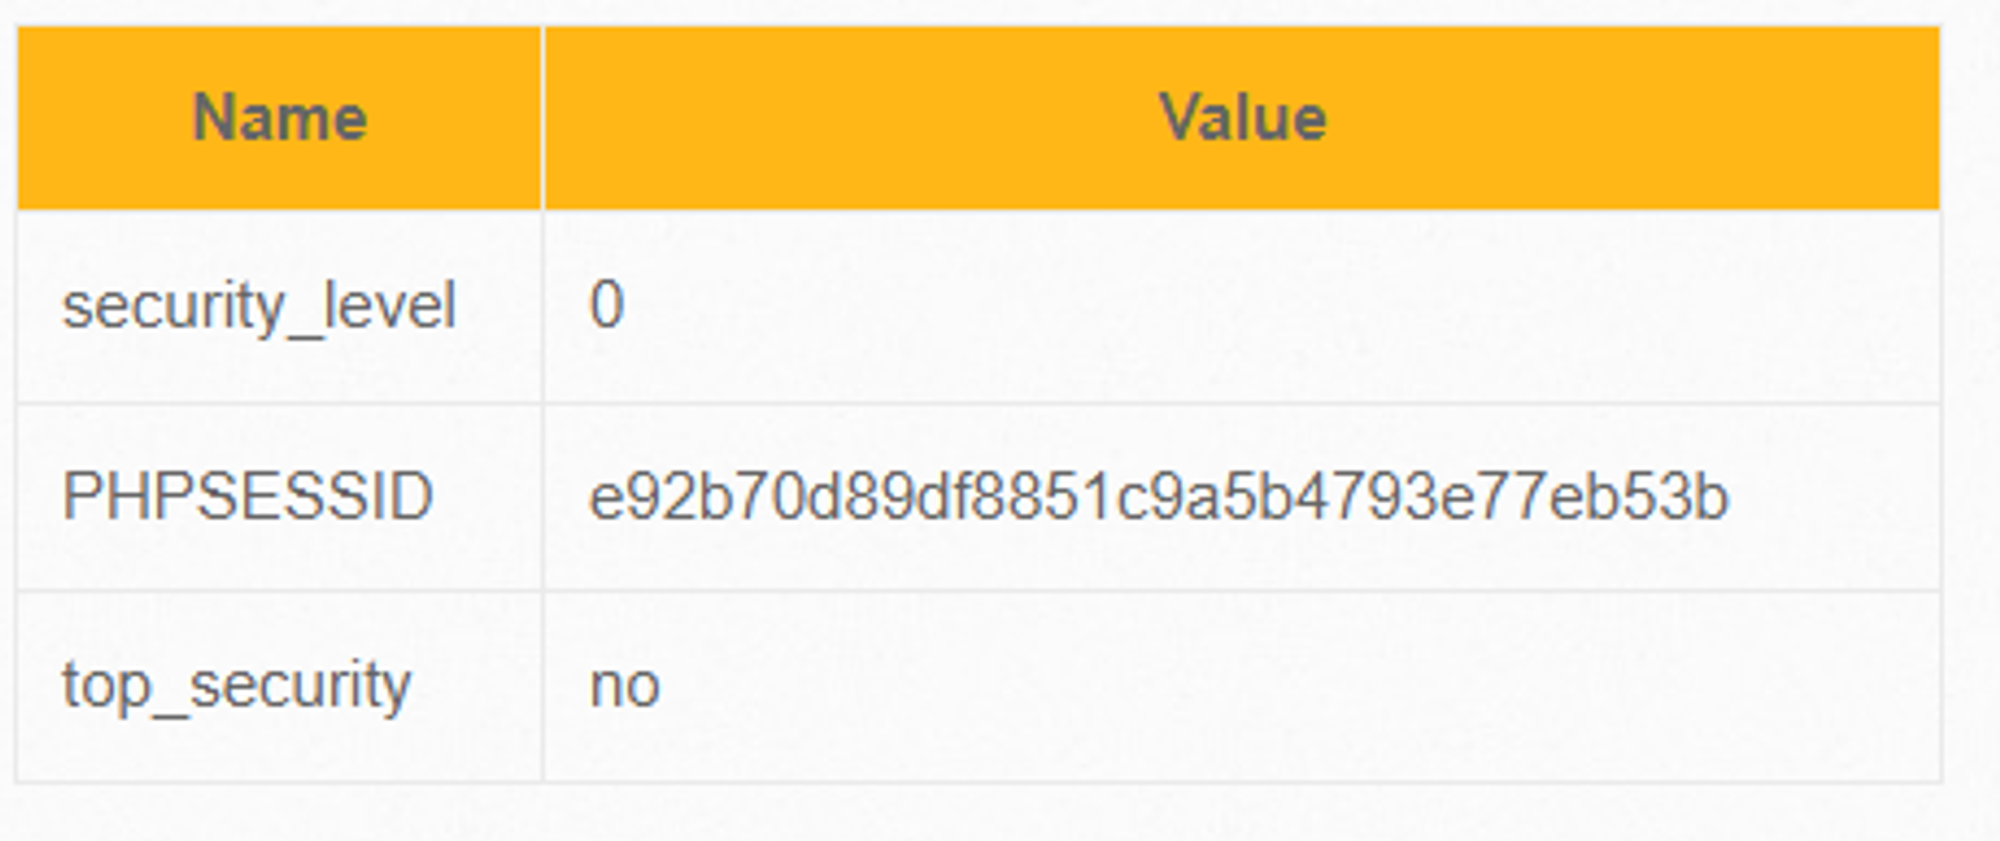This screenshot has width=2000, height=841.
Task: Select the security_level cookie name cell
Action: (280, 306)
